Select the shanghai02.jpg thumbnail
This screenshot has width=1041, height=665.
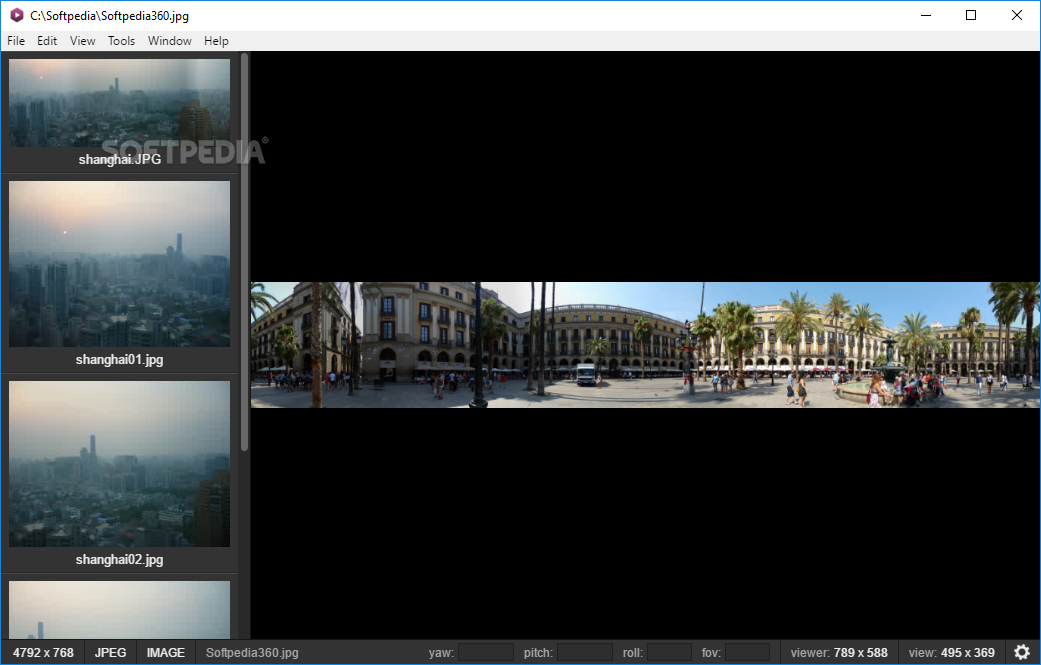coord(120,463)
